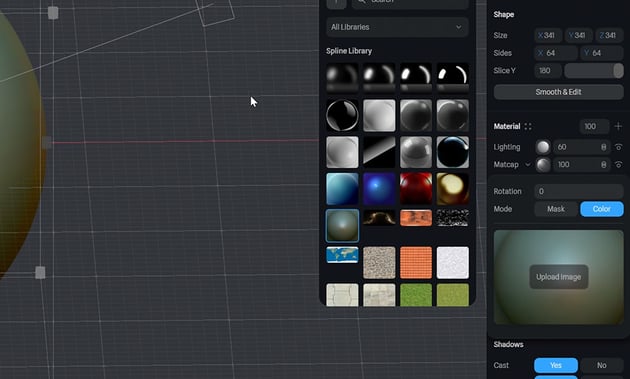Click the Smooth & Edit button
This screenshot has height=379, width=630.
point(558,92)
